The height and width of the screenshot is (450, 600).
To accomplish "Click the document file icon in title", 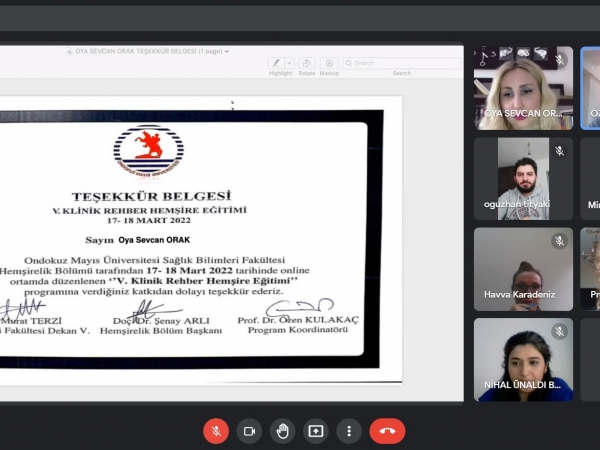I will tap(69, 51).
